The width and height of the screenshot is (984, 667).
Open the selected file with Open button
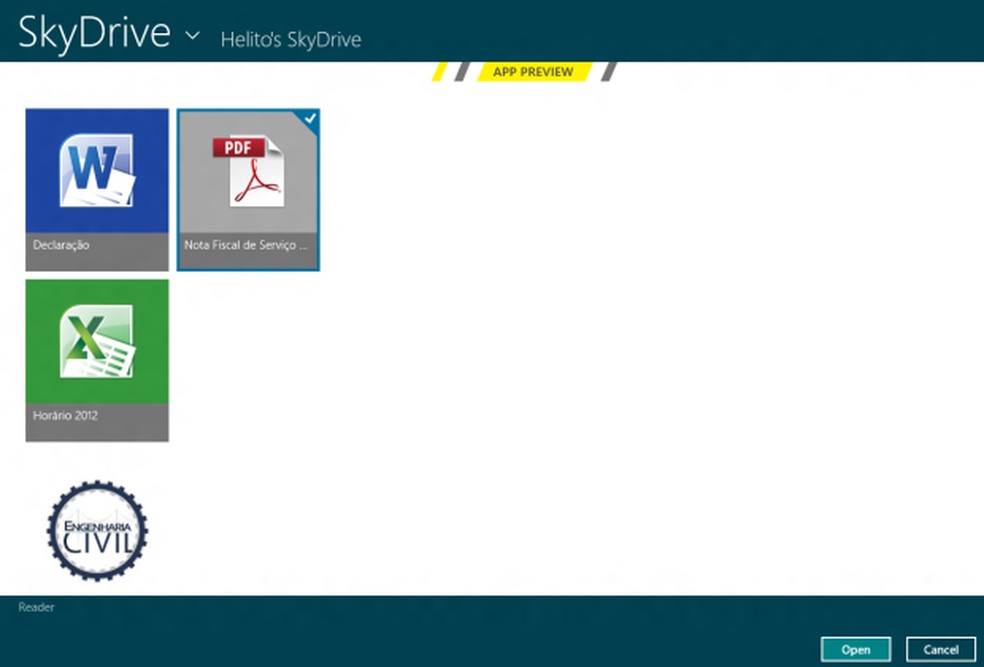(x=856, y=649)
